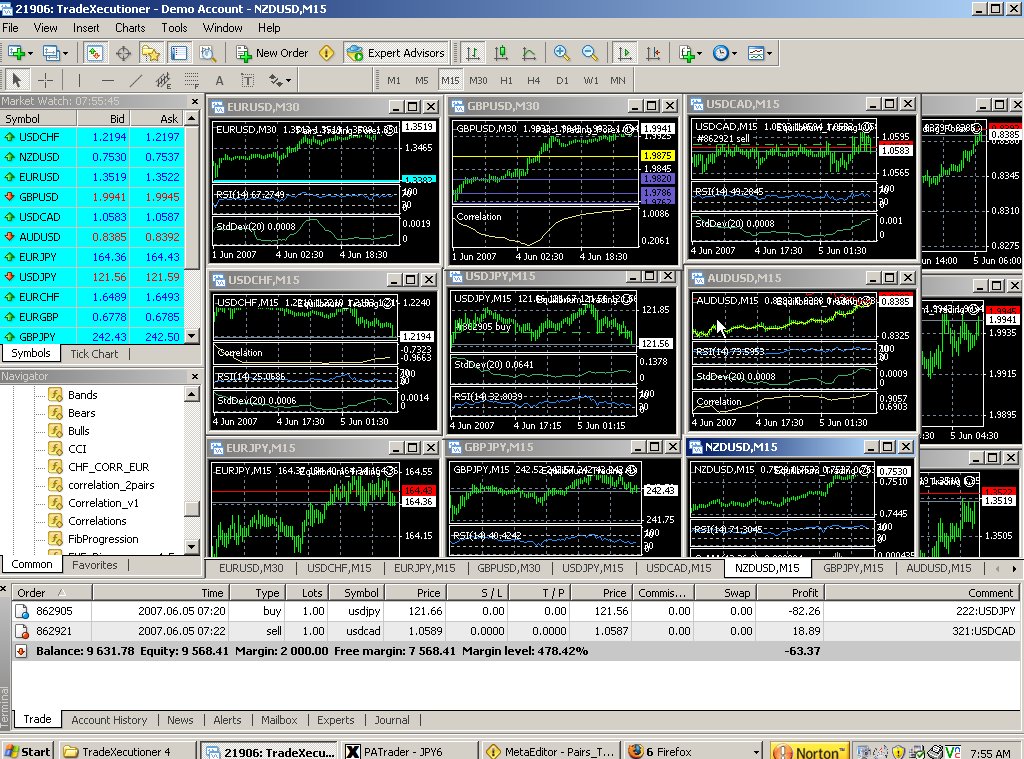This screenshot has width=1024, height=759.
Task: Select the arrow cursor tool
Action: pos(17,80)
